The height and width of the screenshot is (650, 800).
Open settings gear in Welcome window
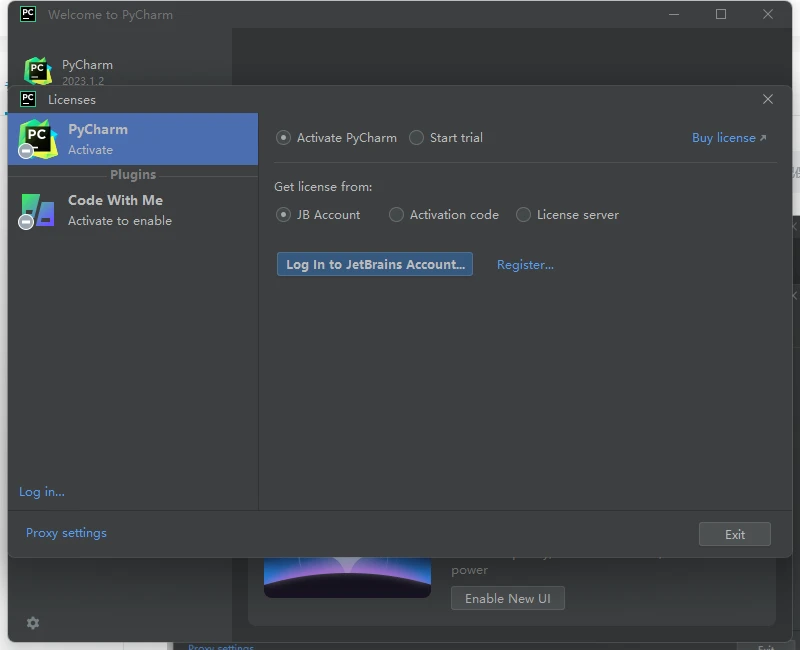pos(33,623)
